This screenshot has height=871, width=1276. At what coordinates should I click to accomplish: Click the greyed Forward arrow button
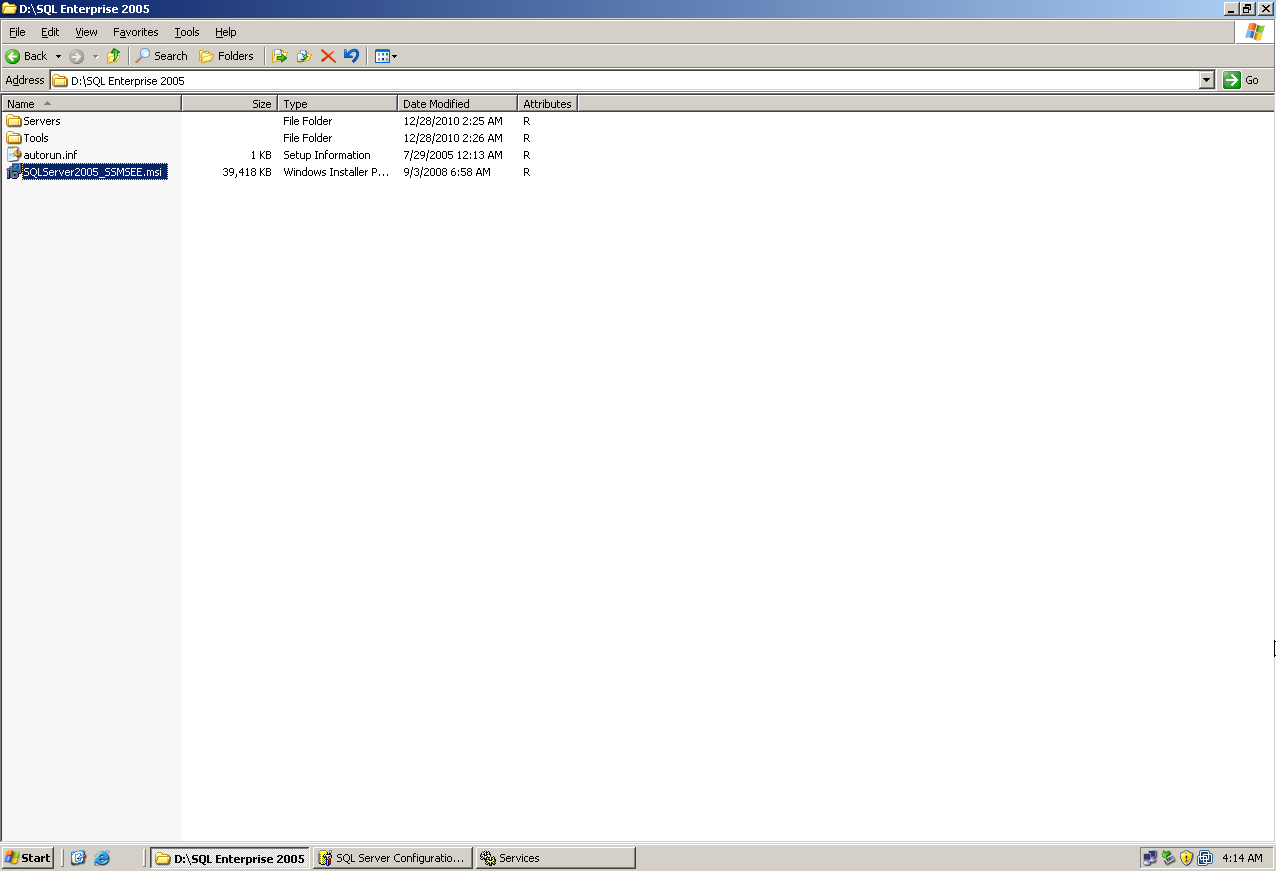click(77, 56)
